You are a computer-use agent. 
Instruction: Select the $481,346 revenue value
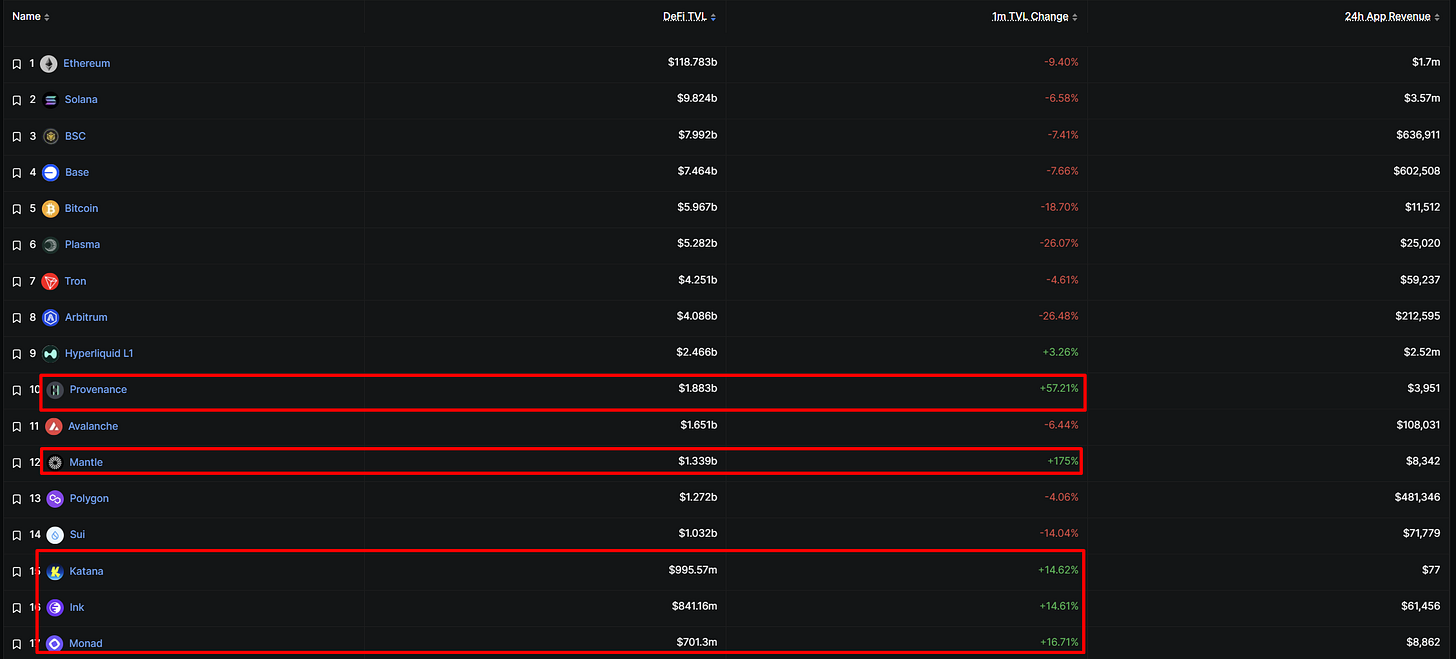1416,498
